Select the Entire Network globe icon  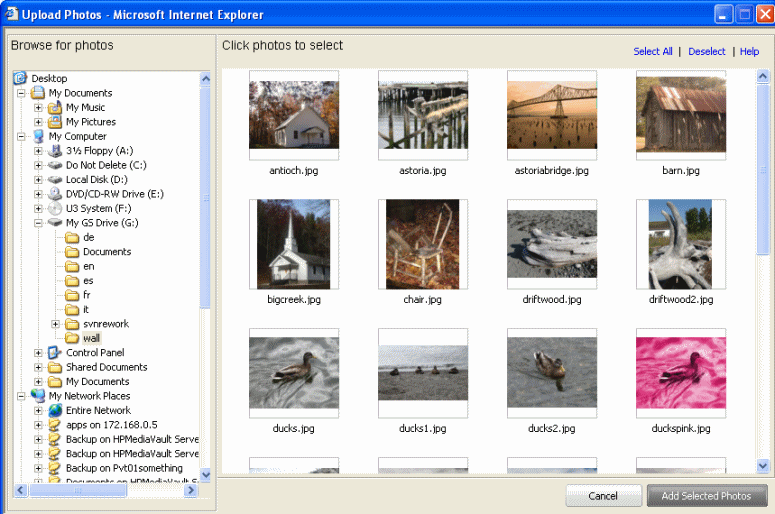tap(55, 410)
